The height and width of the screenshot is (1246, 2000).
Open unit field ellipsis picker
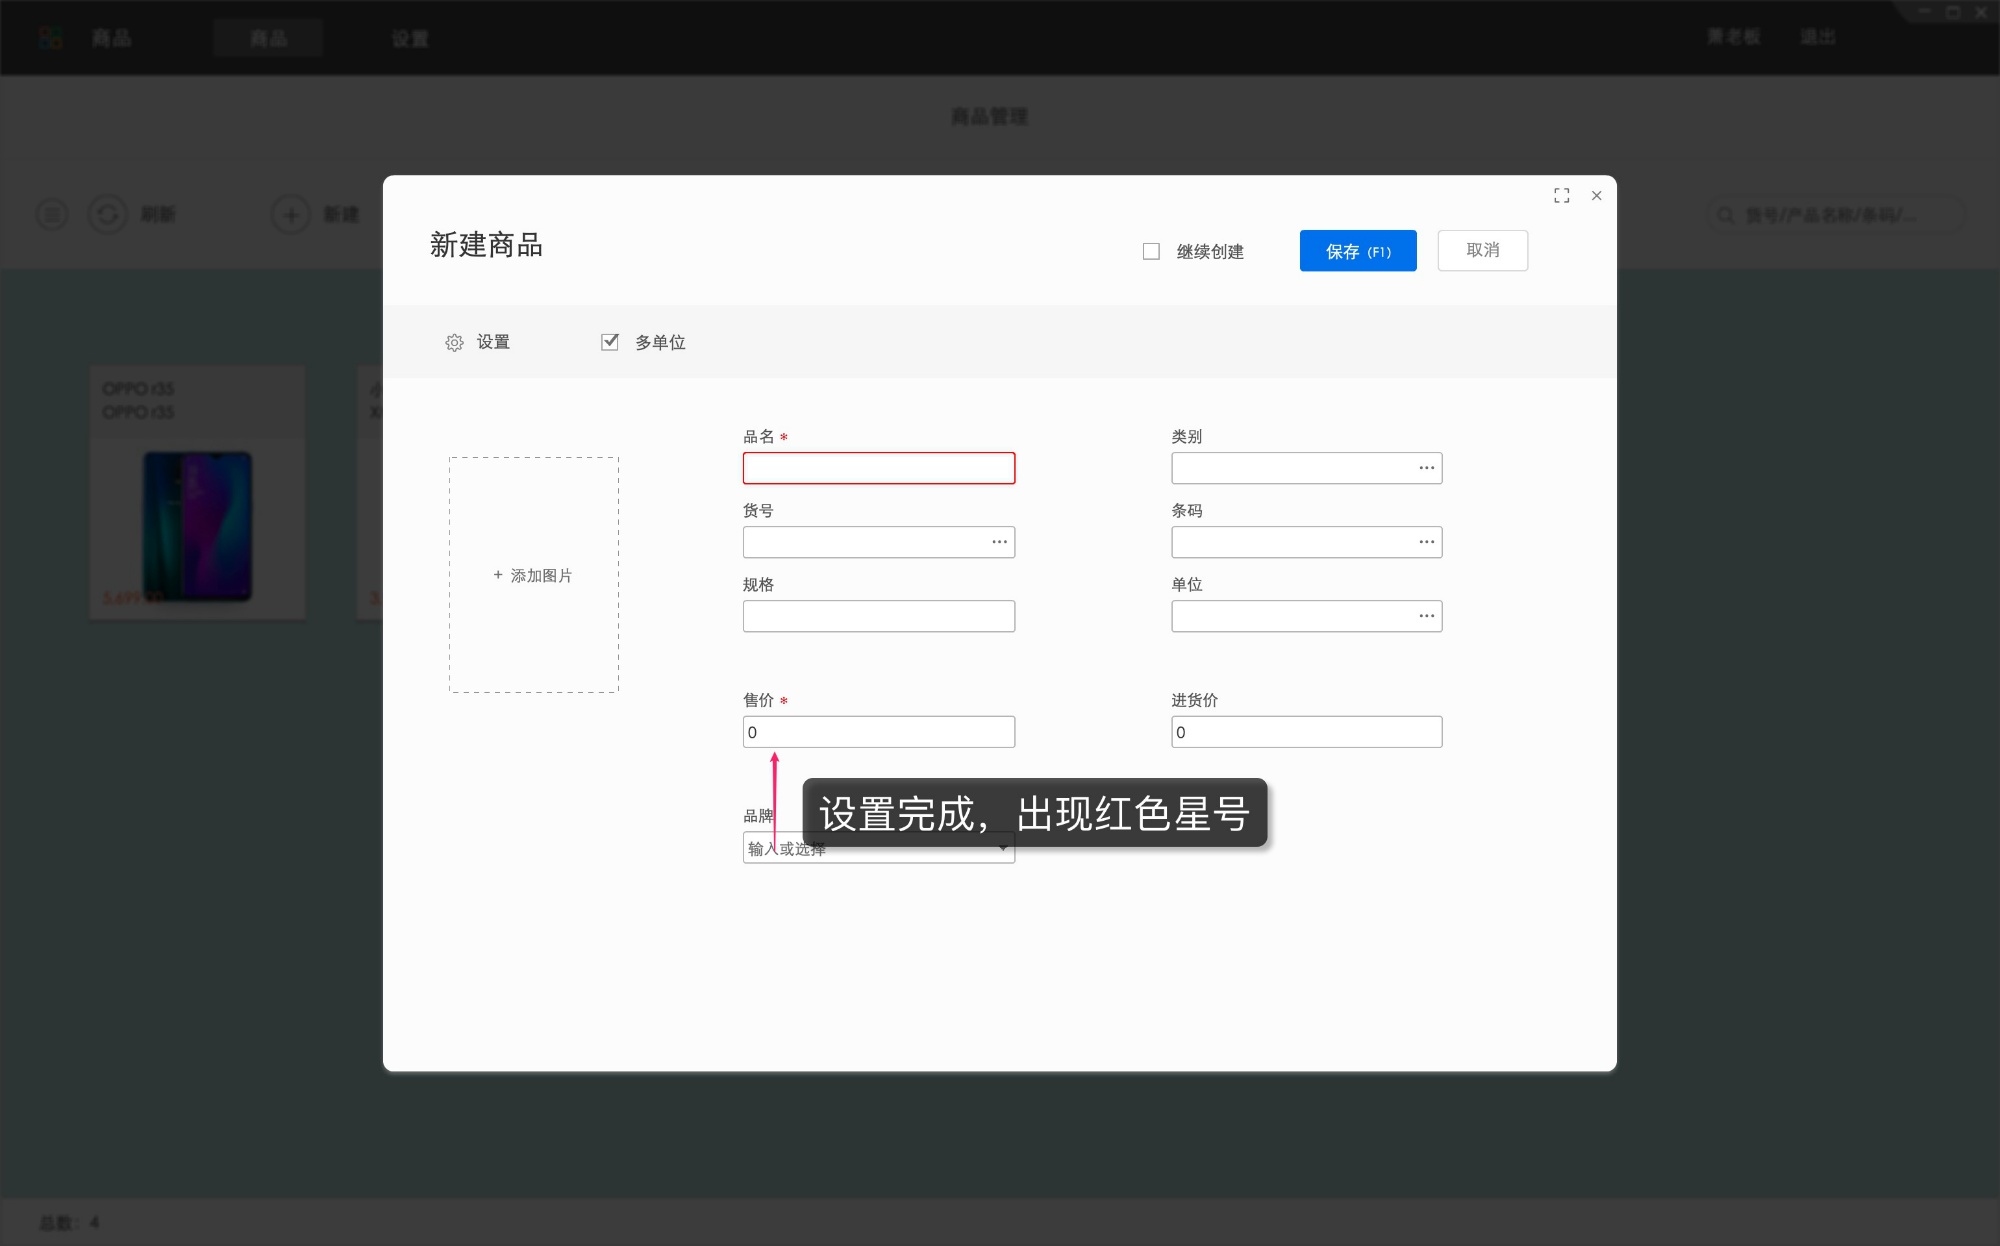point(1426,616)
